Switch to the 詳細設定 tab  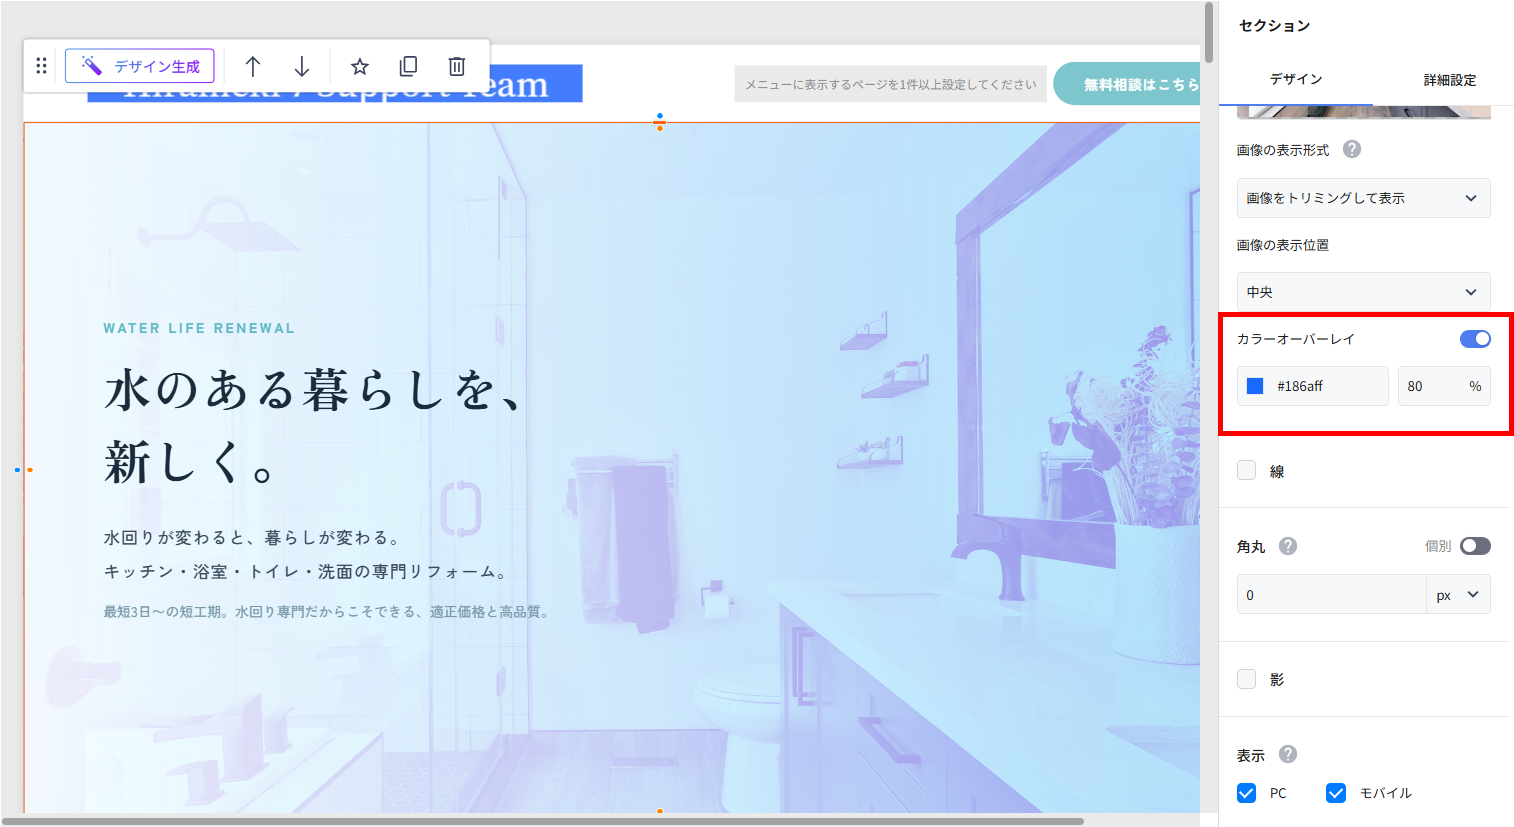click(1449, 80)
